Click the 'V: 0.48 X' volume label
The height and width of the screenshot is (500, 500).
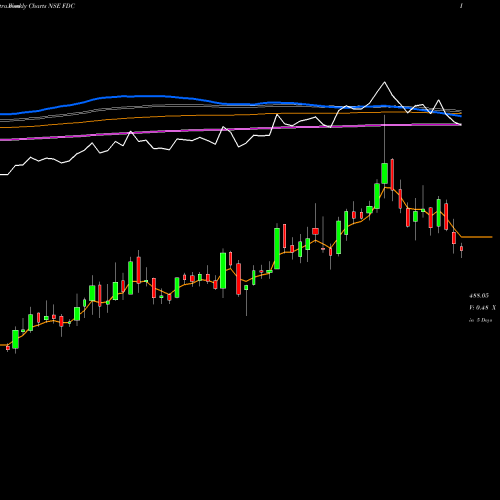(482, 308)
